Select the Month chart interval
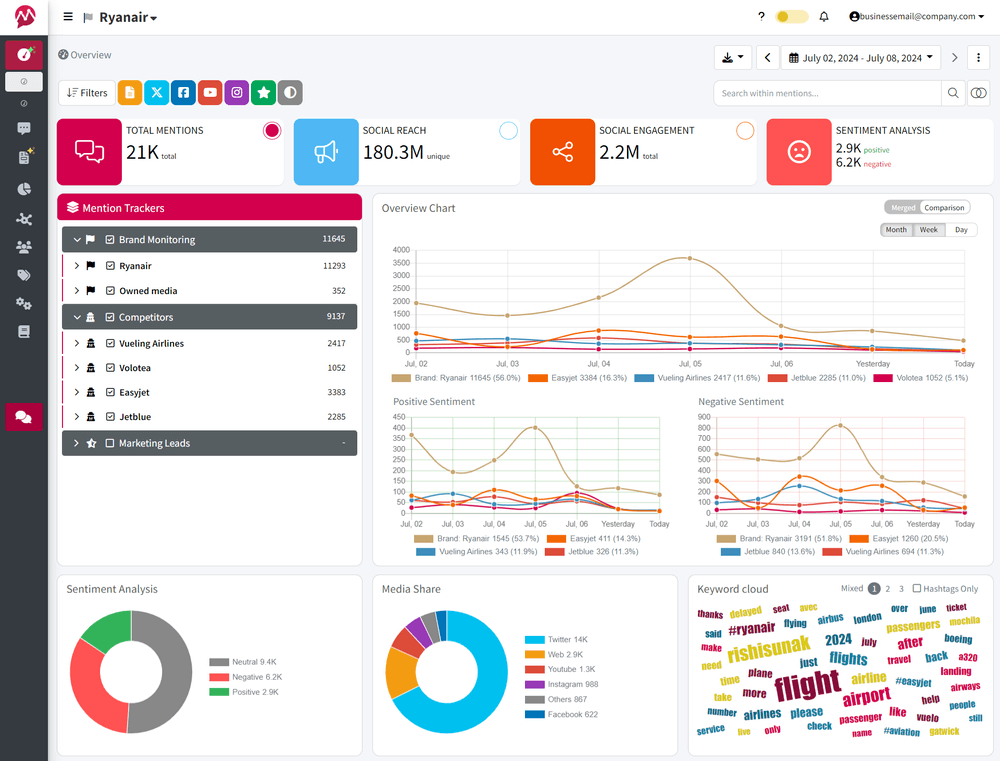This screenshot has width=1000, height=761. 895,230
